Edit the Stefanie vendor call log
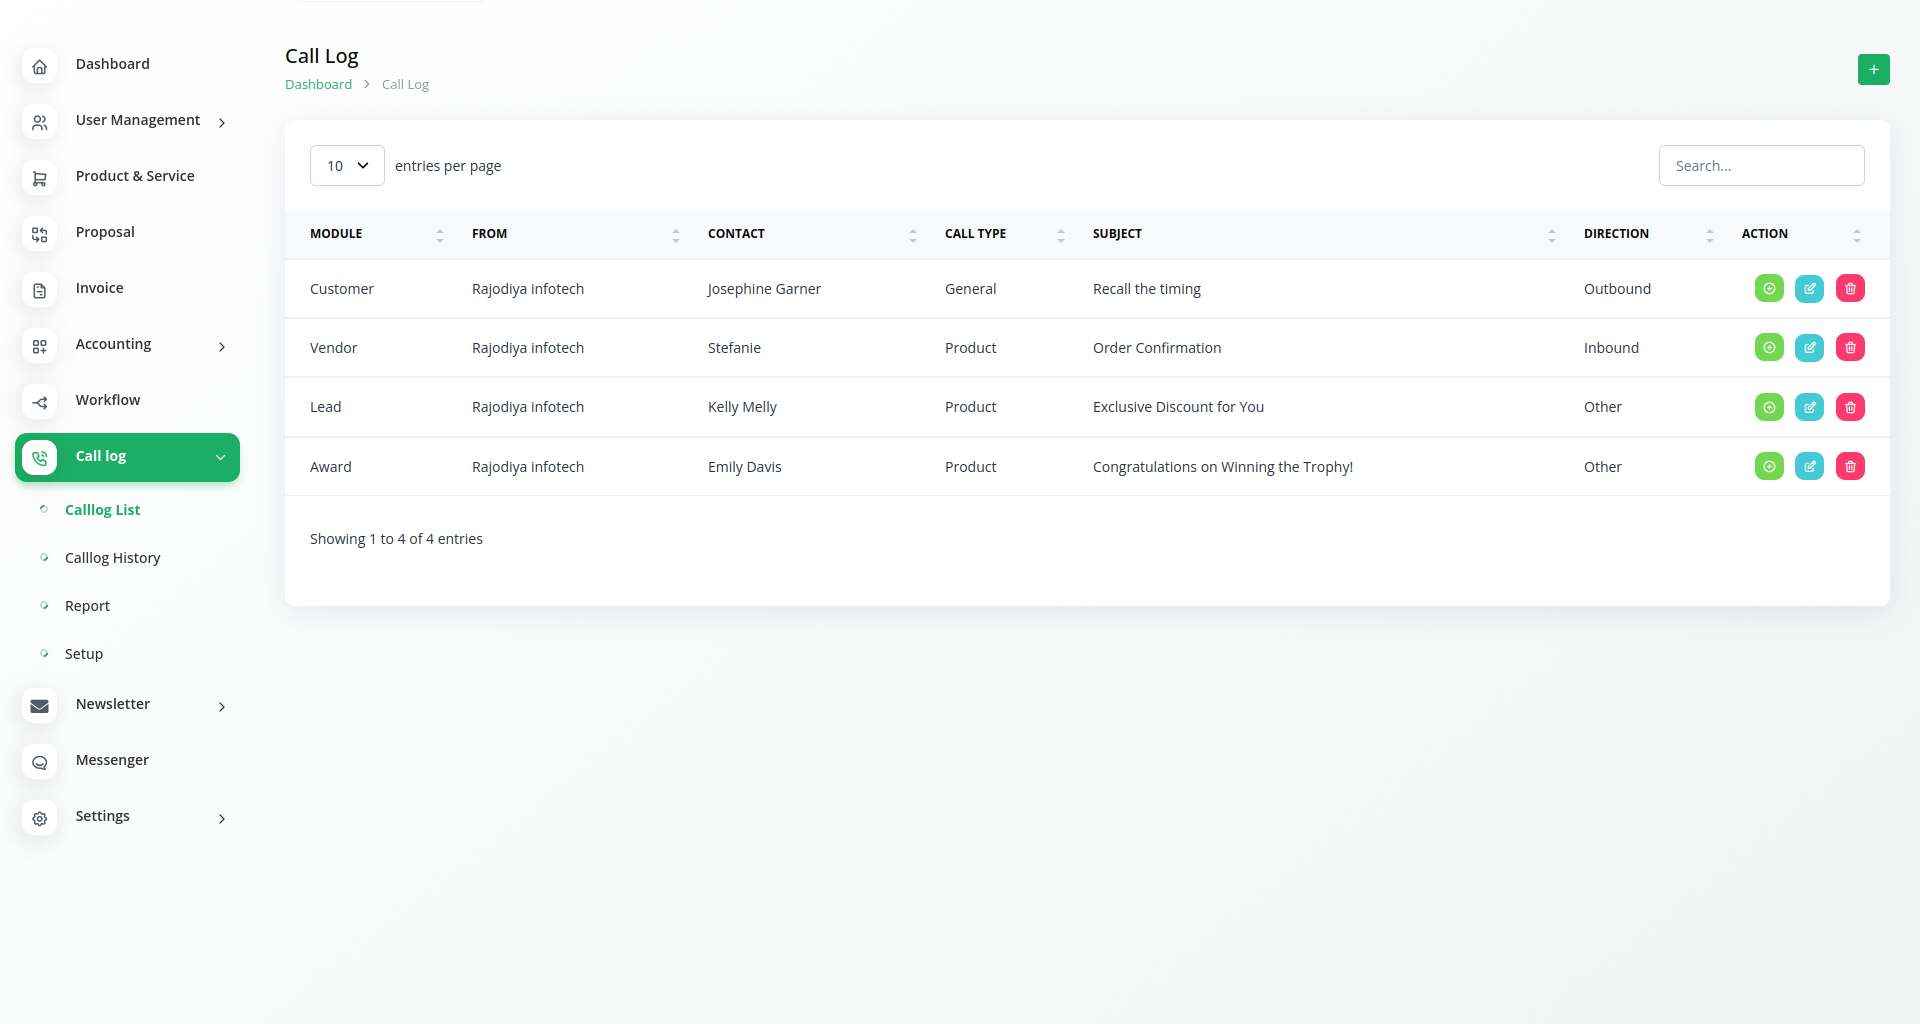The width and height of the screenshot is (1920, 1024). 1809,348
